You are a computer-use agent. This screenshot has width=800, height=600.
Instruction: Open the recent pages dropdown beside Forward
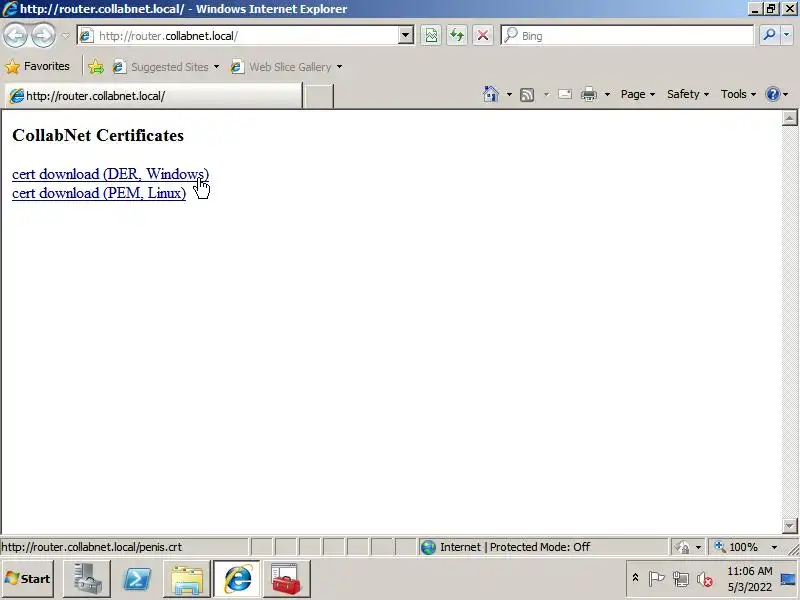click(65, 36)
